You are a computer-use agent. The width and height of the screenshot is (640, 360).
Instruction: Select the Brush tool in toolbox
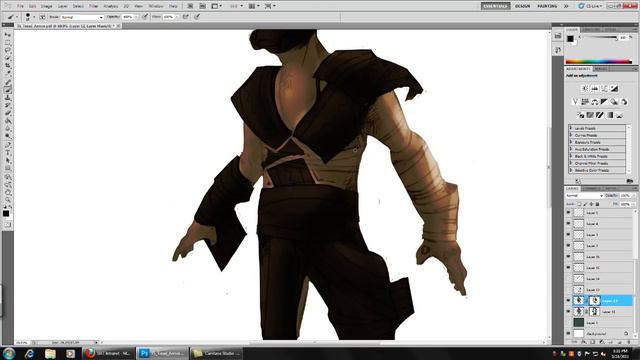[8, 89]
